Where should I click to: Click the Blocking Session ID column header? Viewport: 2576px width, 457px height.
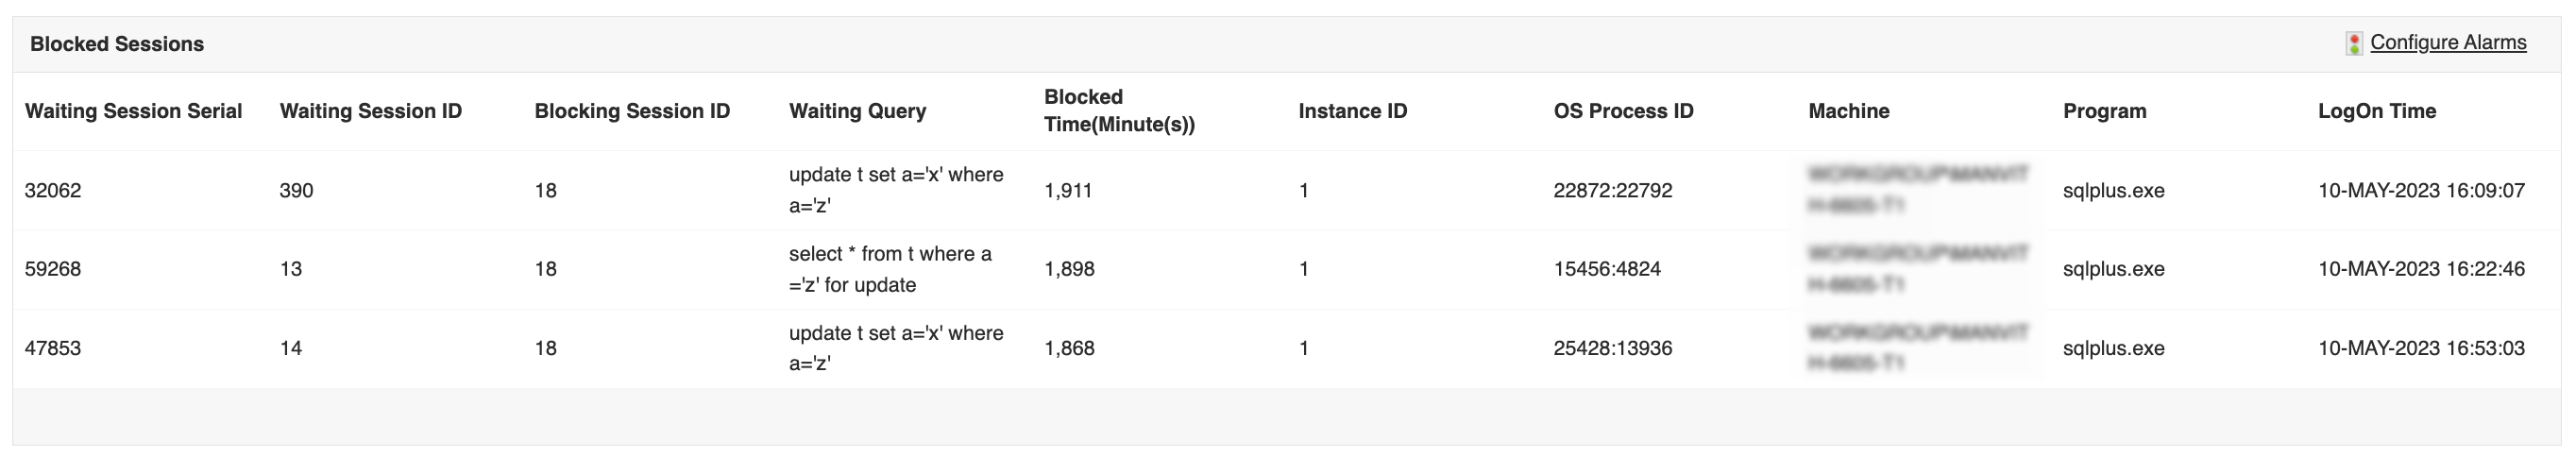click(x=632, y=111)
